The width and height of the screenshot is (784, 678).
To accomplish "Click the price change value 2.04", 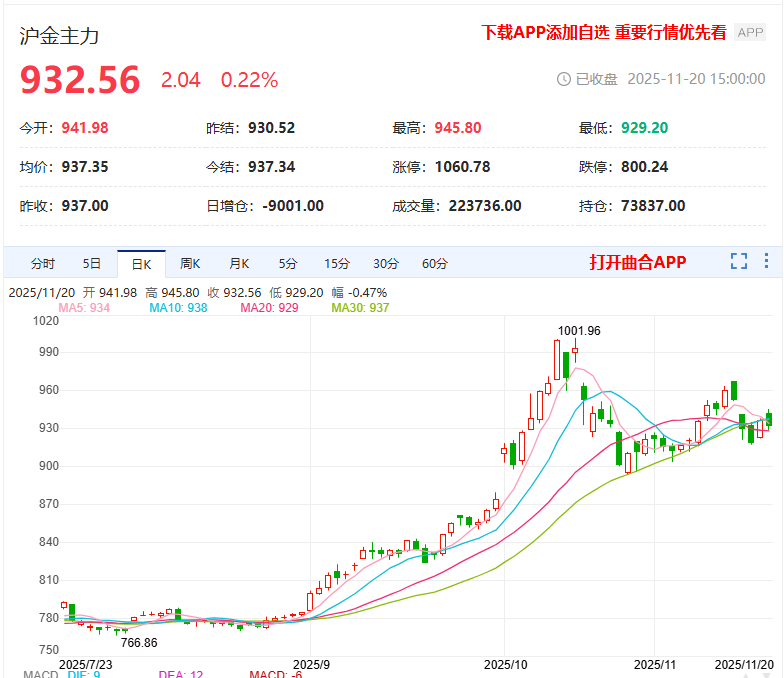I will (180, 80).
